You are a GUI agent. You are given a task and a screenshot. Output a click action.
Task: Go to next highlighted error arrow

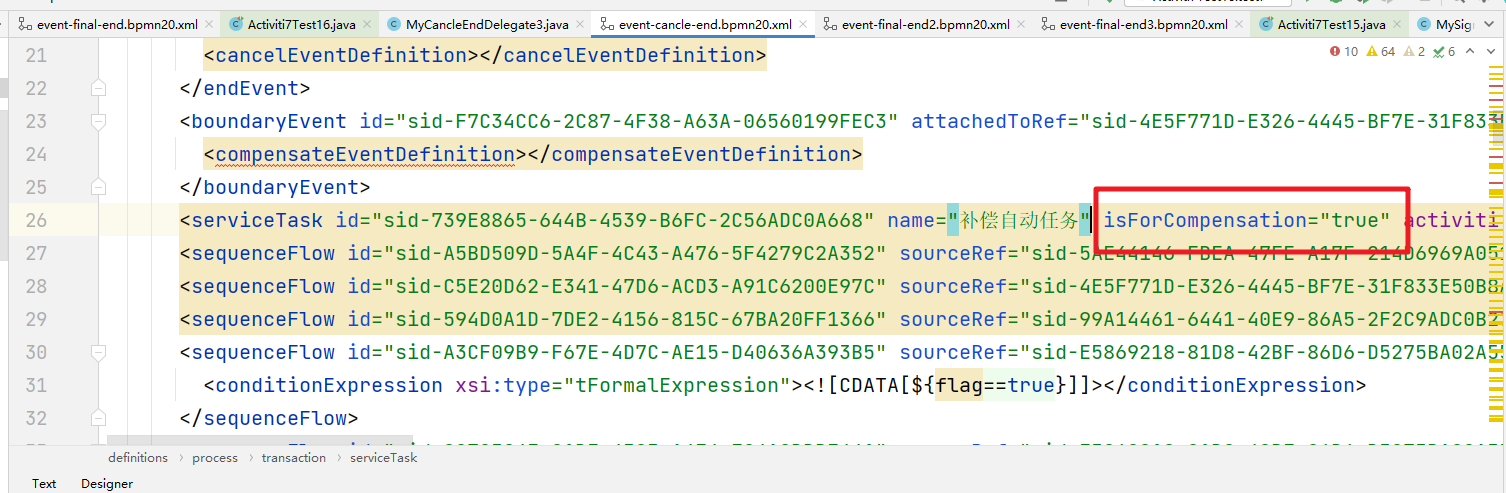[1491, 51]
